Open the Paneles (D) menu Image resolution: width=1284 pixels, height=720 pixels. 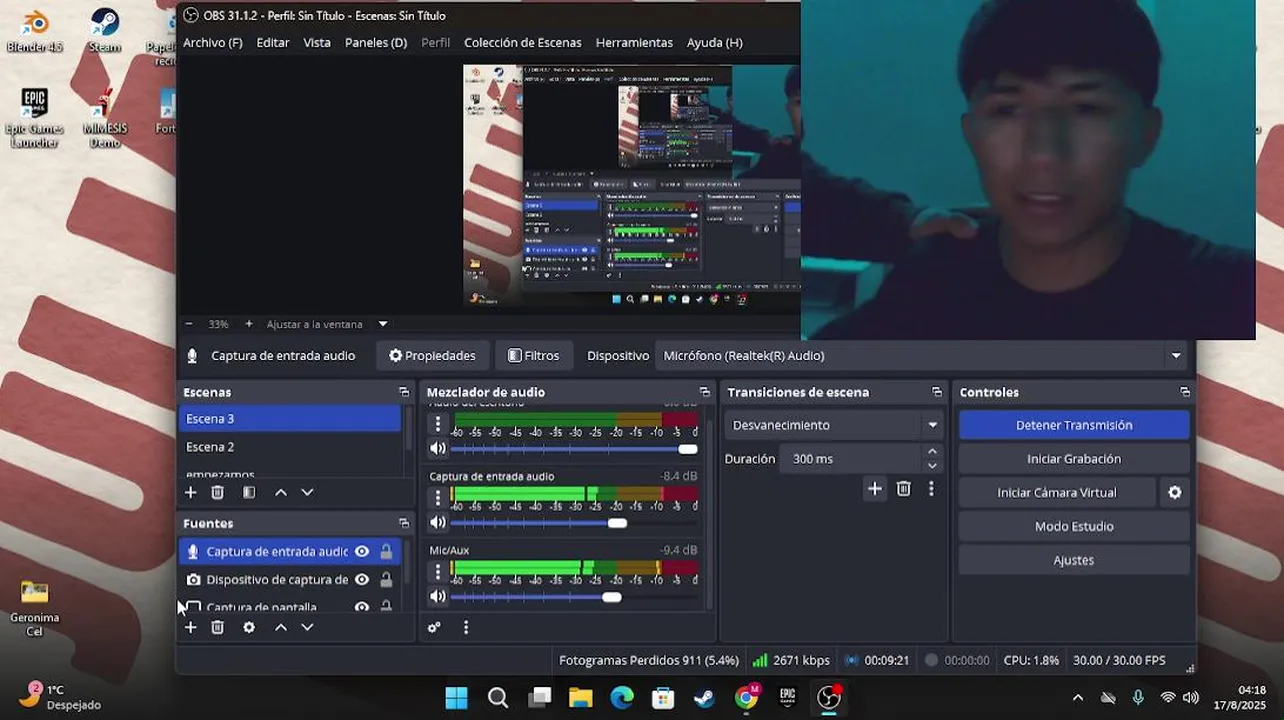pos(375,42)
